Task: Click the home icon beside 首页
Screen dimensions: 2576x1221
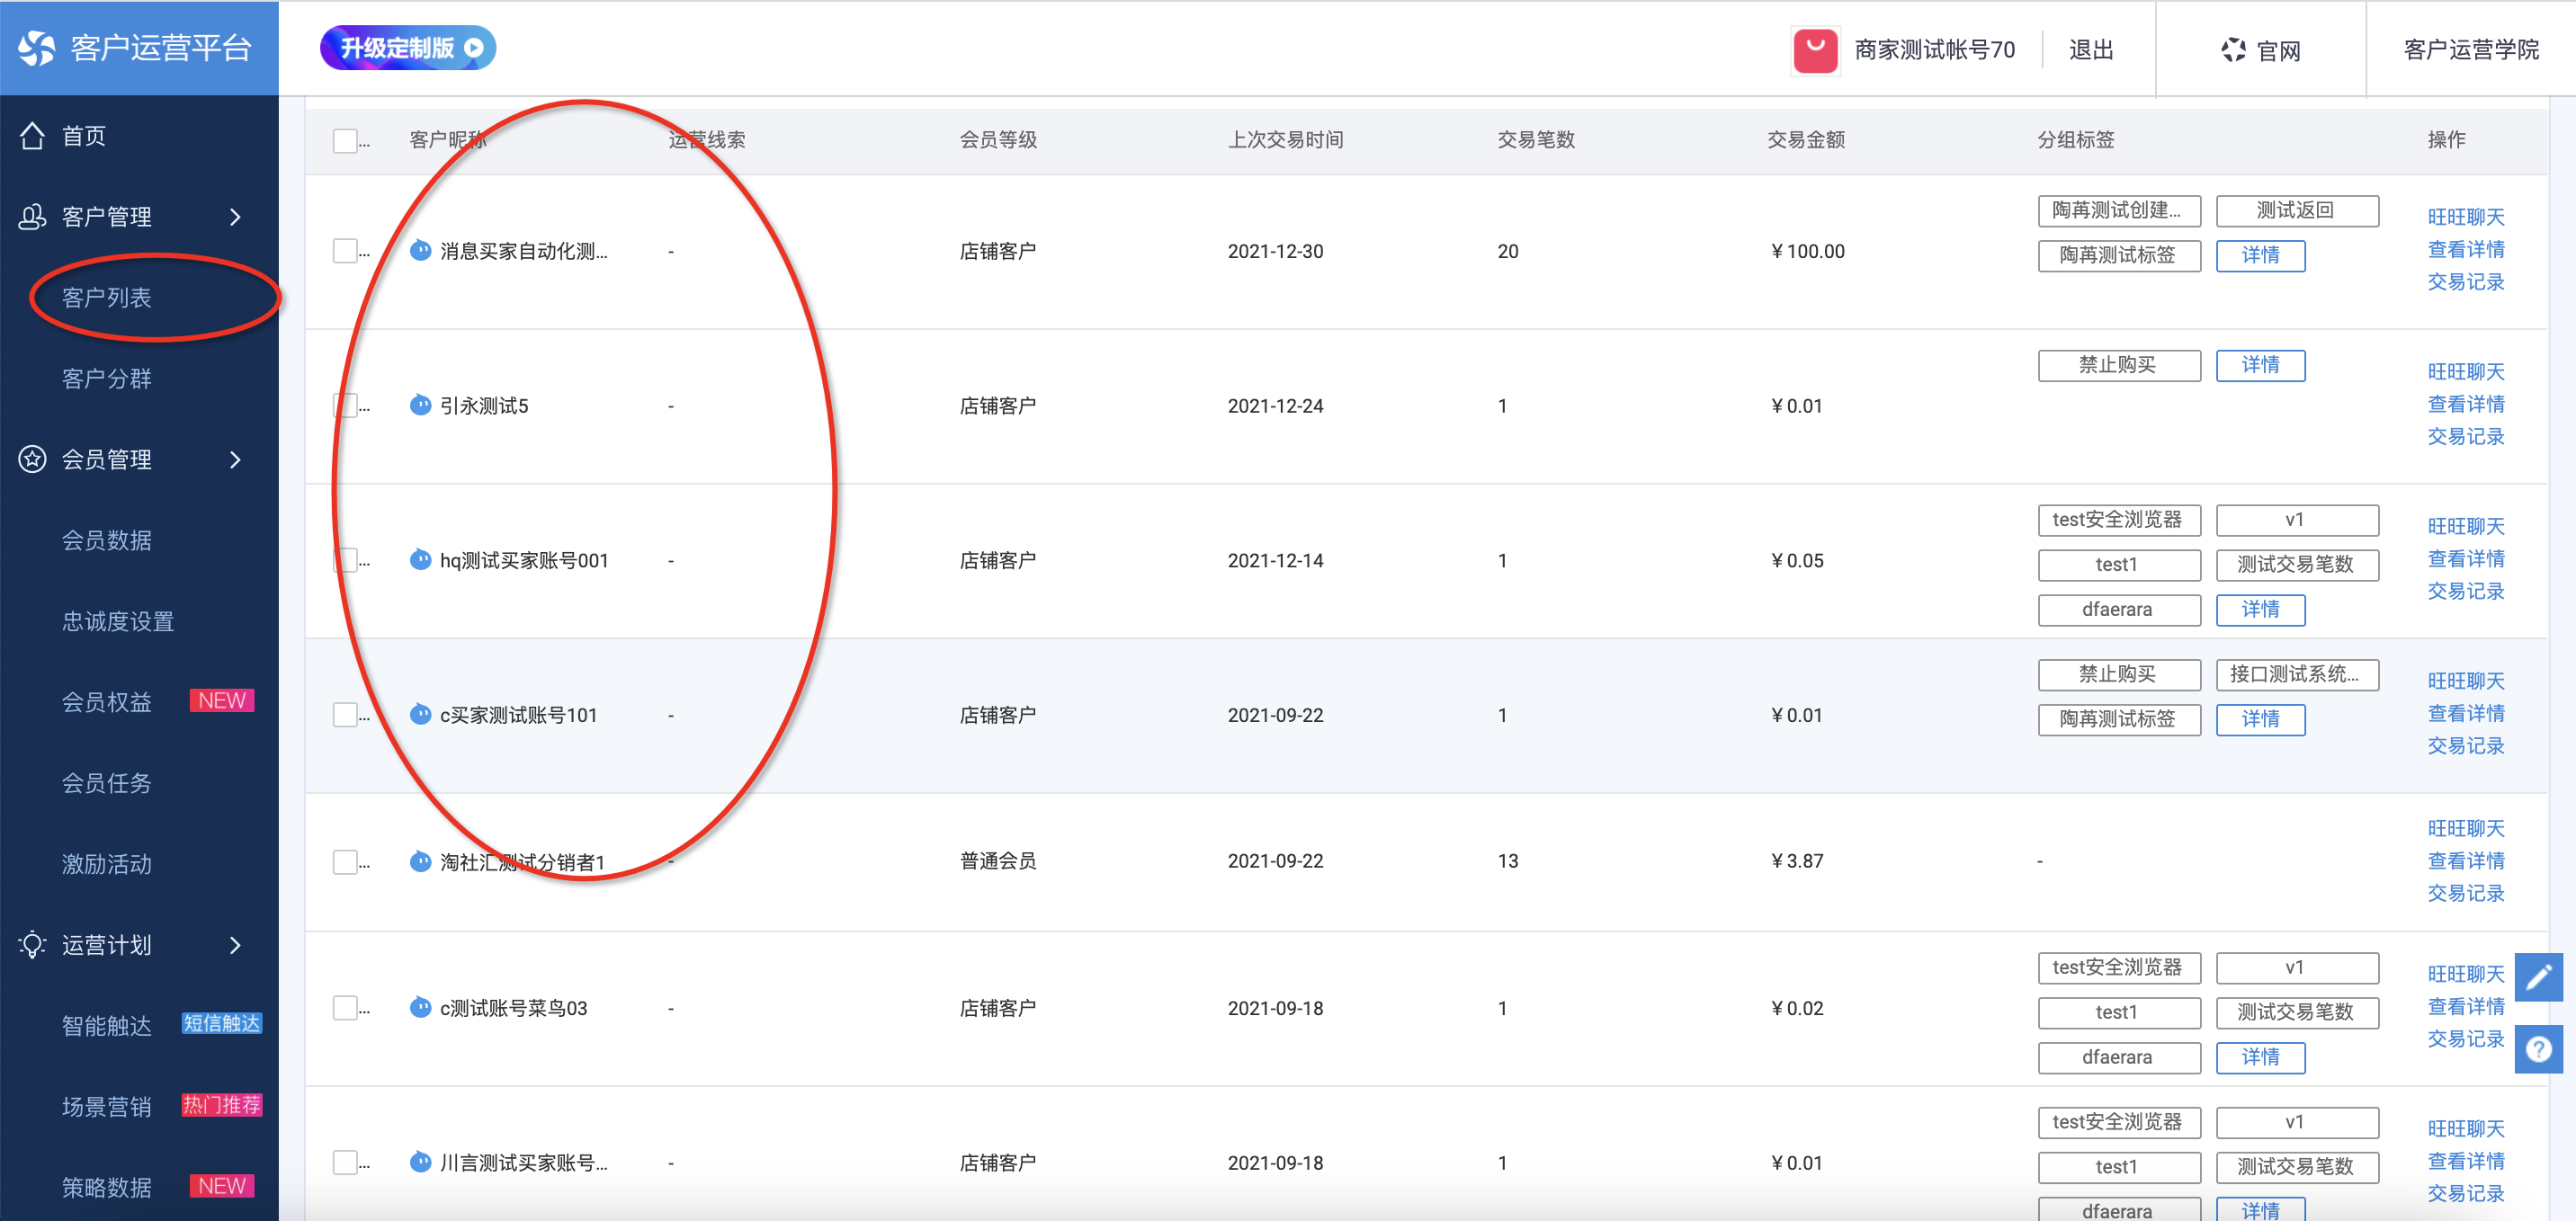Action: [32, 136]
